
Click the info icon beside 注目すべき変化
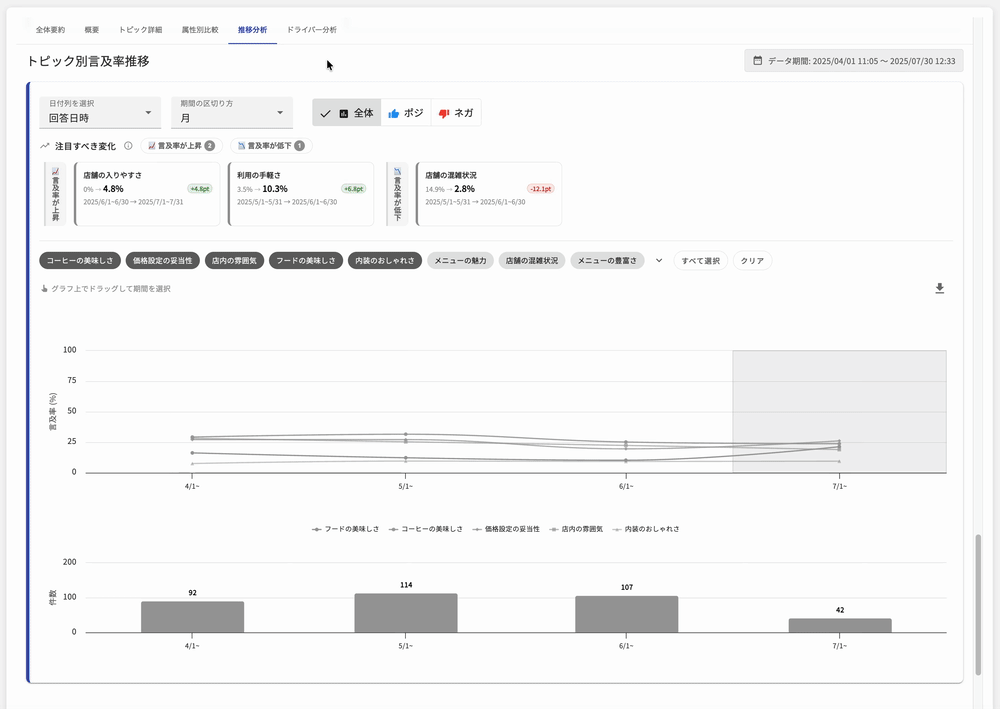click(128, 146)
